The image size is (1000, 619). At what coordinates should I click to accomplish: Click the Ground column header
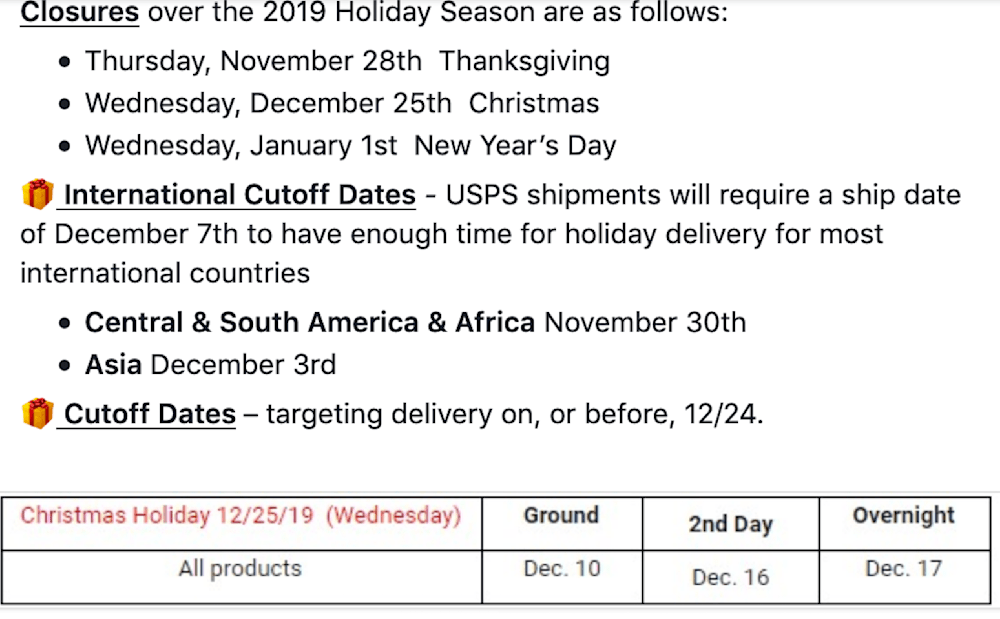click(561, 516)
